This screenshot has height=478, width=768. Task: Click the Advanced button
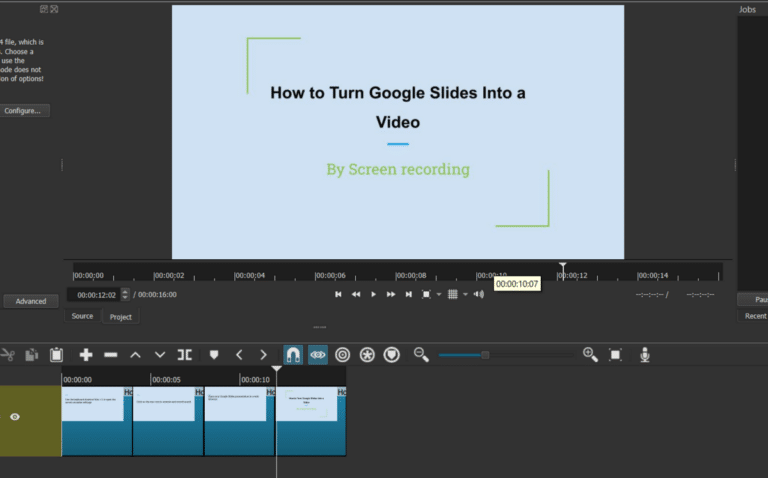click(x=30, y=301)
